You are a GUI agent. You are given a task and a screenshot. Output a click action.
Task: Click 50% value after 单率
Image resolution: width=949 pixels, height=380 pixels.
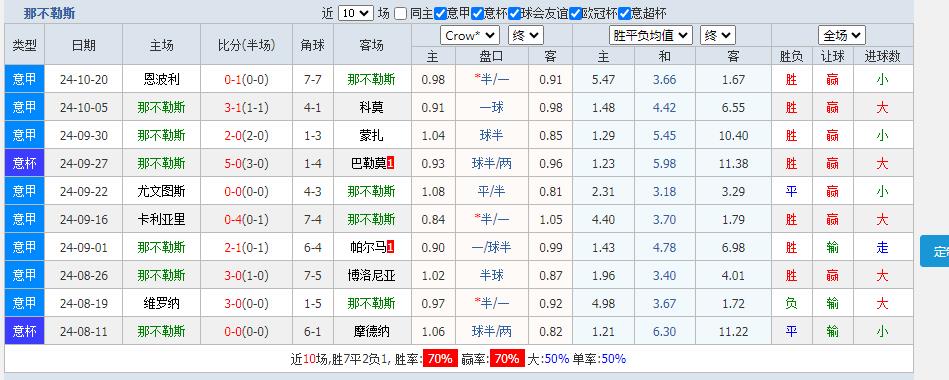614,359
